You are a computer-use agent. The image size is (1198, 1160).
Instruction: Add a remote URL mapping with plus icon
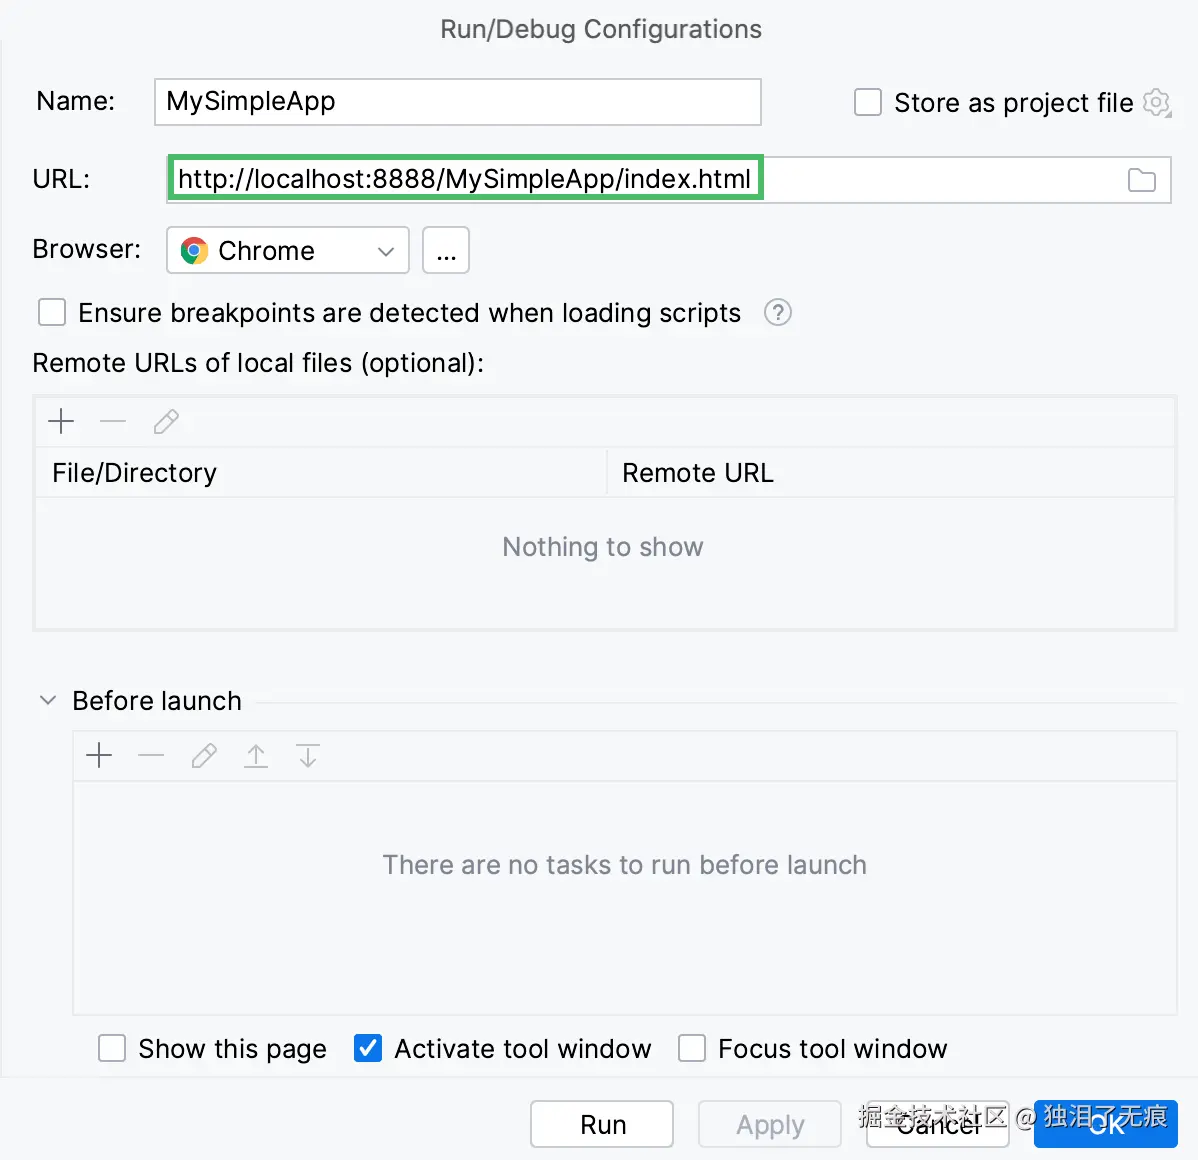click(x=61, y=422)
